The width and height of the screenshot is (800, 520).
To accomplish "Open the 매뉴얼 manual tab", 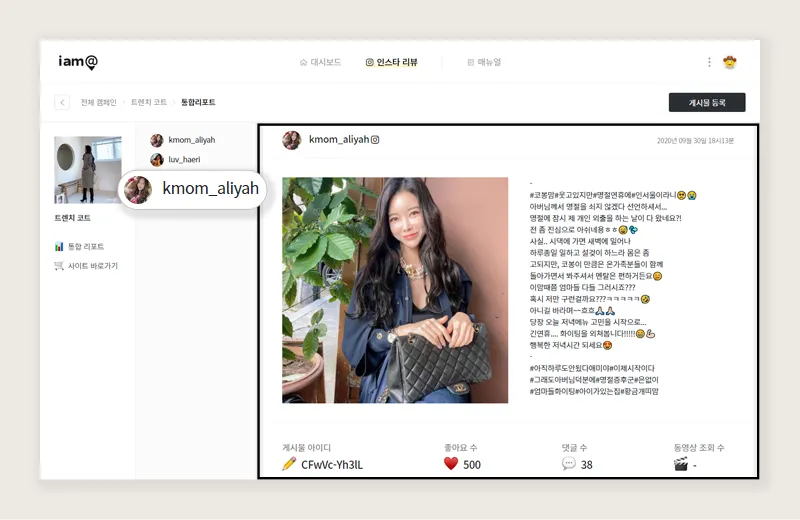I will pos(484,62).
